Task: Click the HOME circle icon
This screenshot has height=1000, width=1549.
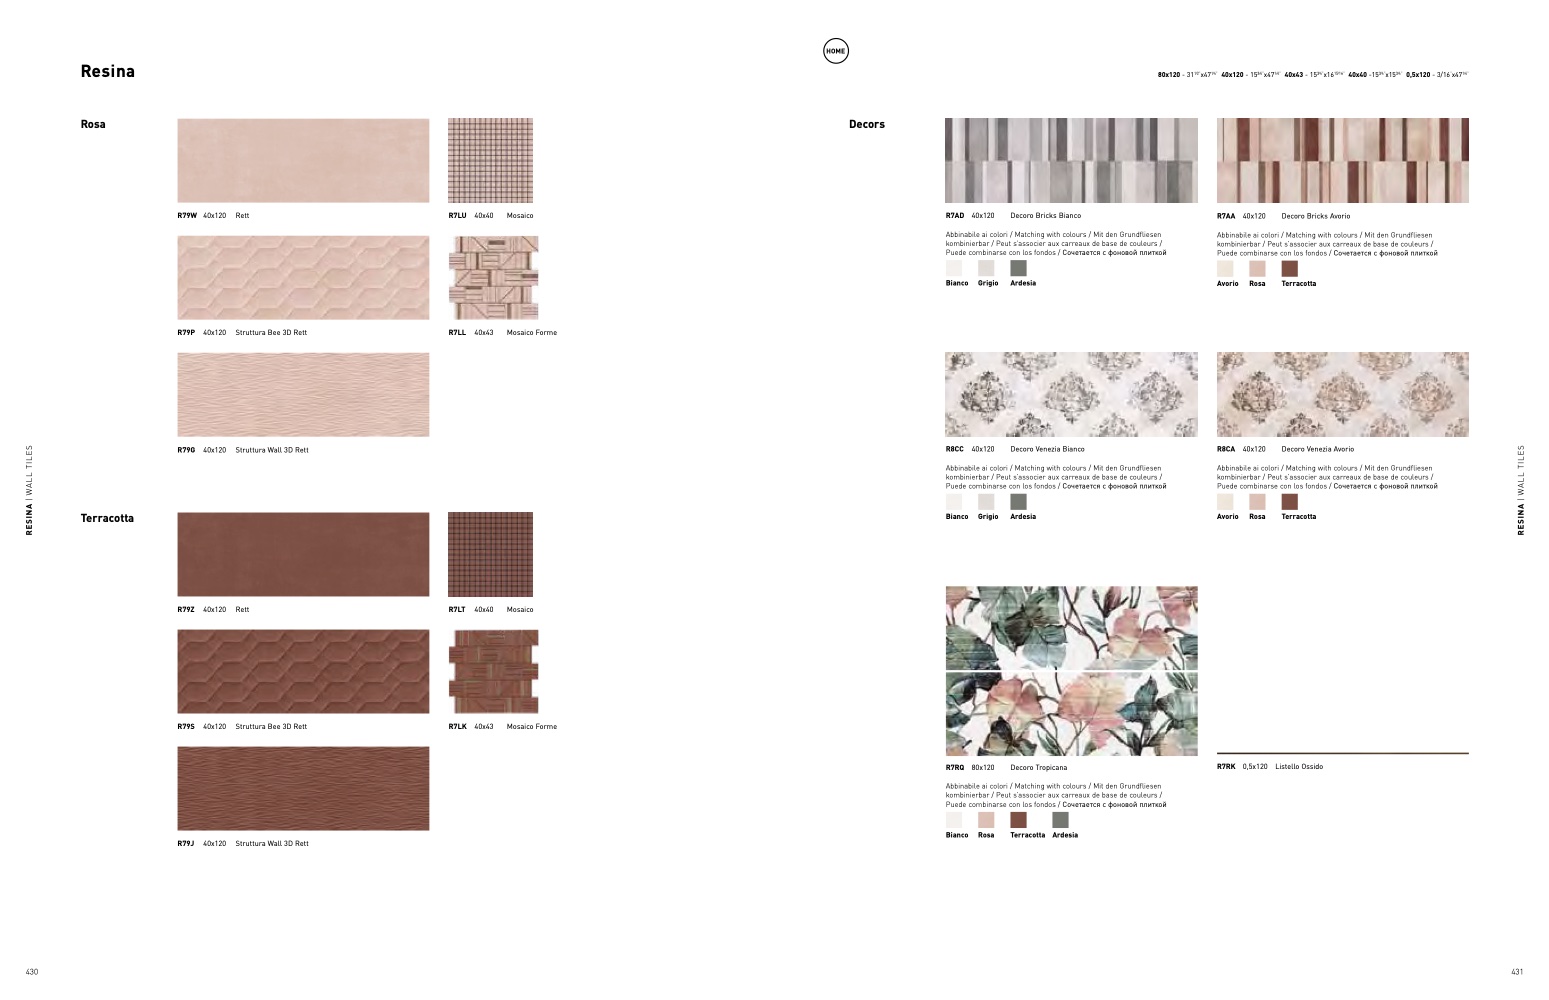Action: pyautogui.click(x=835, y=51)
